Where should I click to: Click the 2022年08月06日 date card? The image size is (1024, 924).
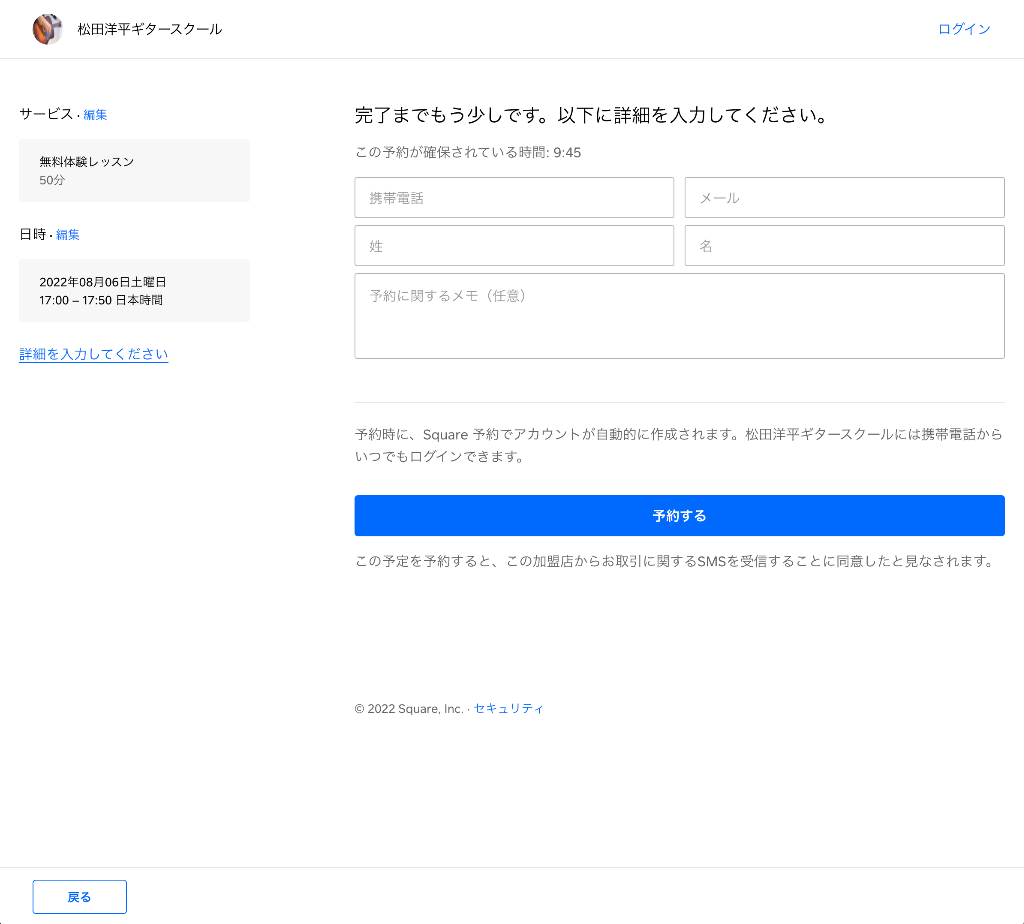(134, 290)
